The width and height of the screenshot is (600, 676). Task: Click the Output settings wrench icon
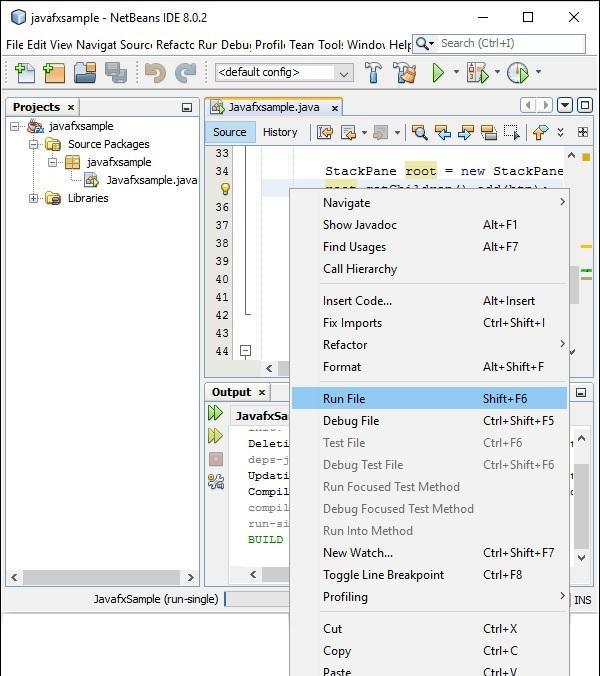216,482
